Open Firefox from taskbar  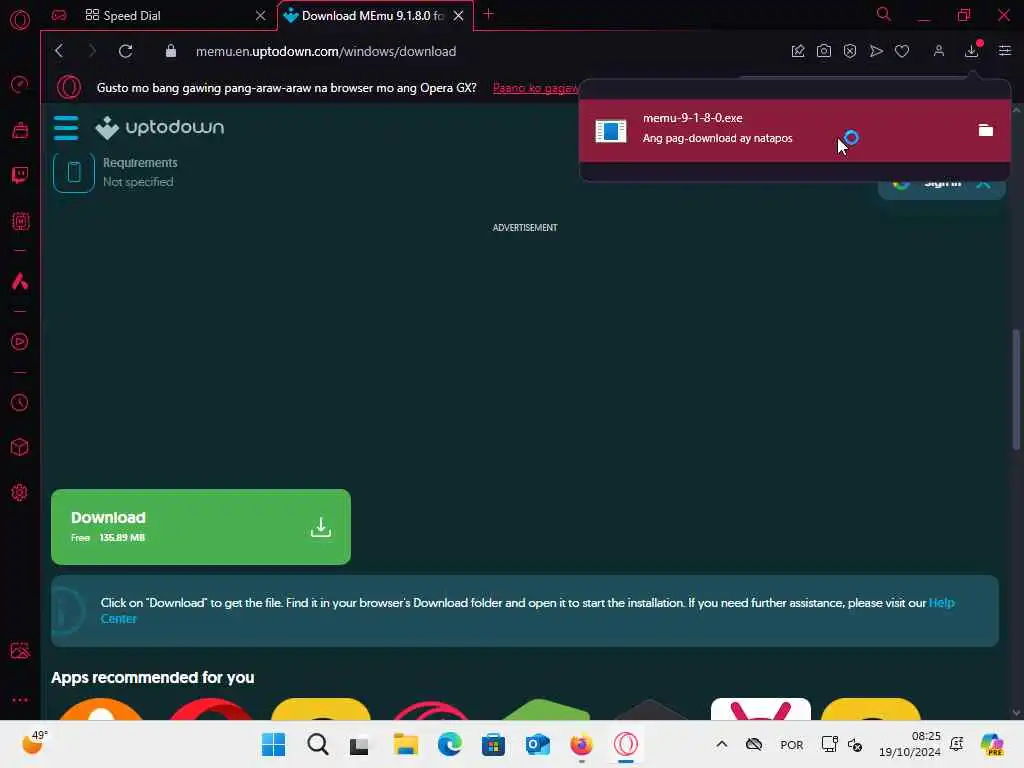[581, 744]
